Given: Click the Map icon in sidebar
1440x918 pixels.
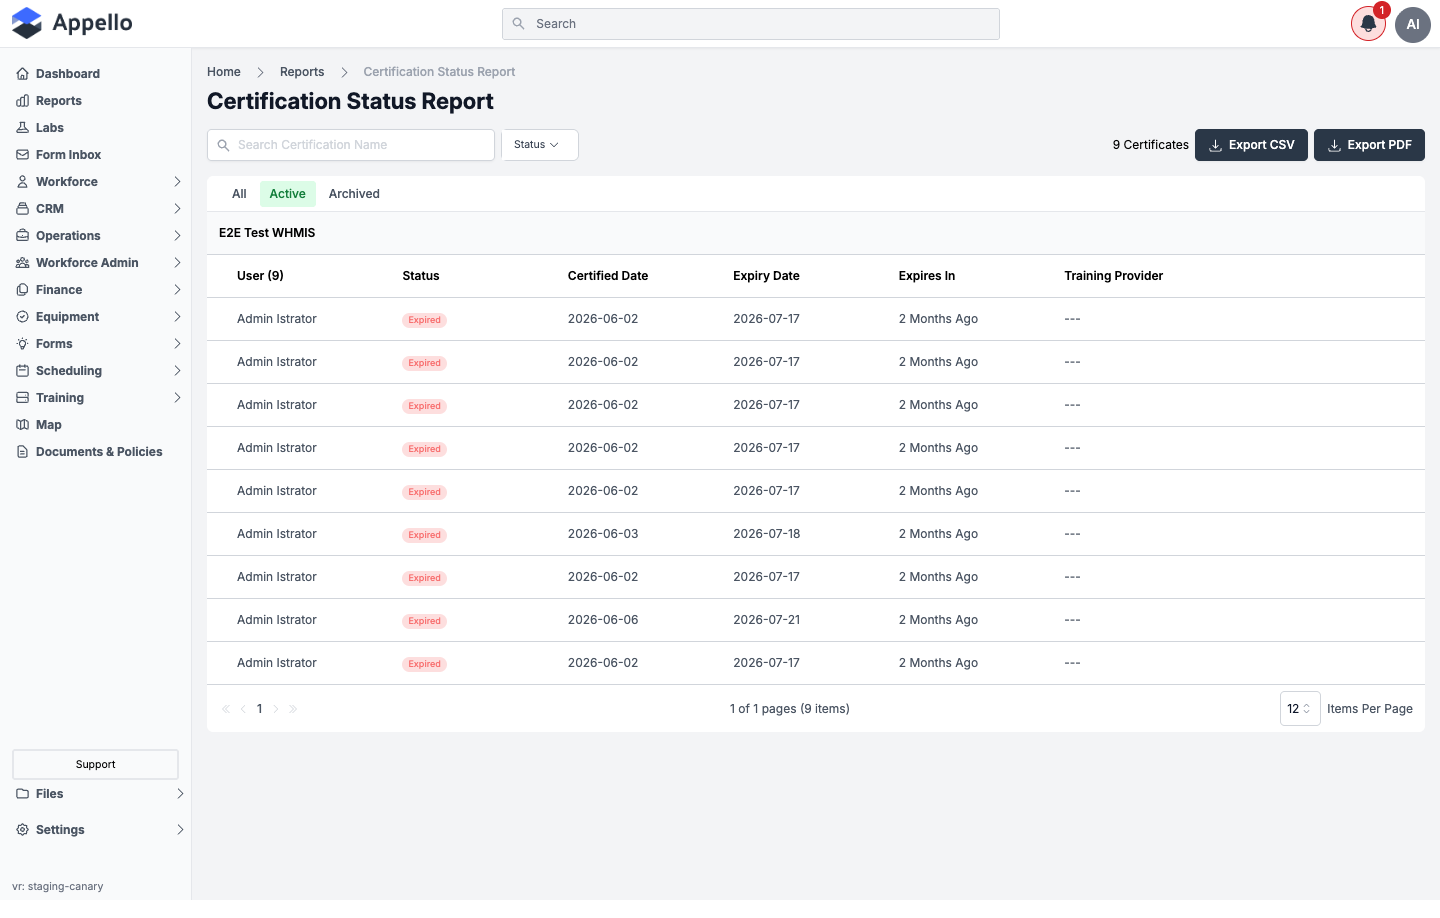Looking at the screenshot, I should (22, 425).
